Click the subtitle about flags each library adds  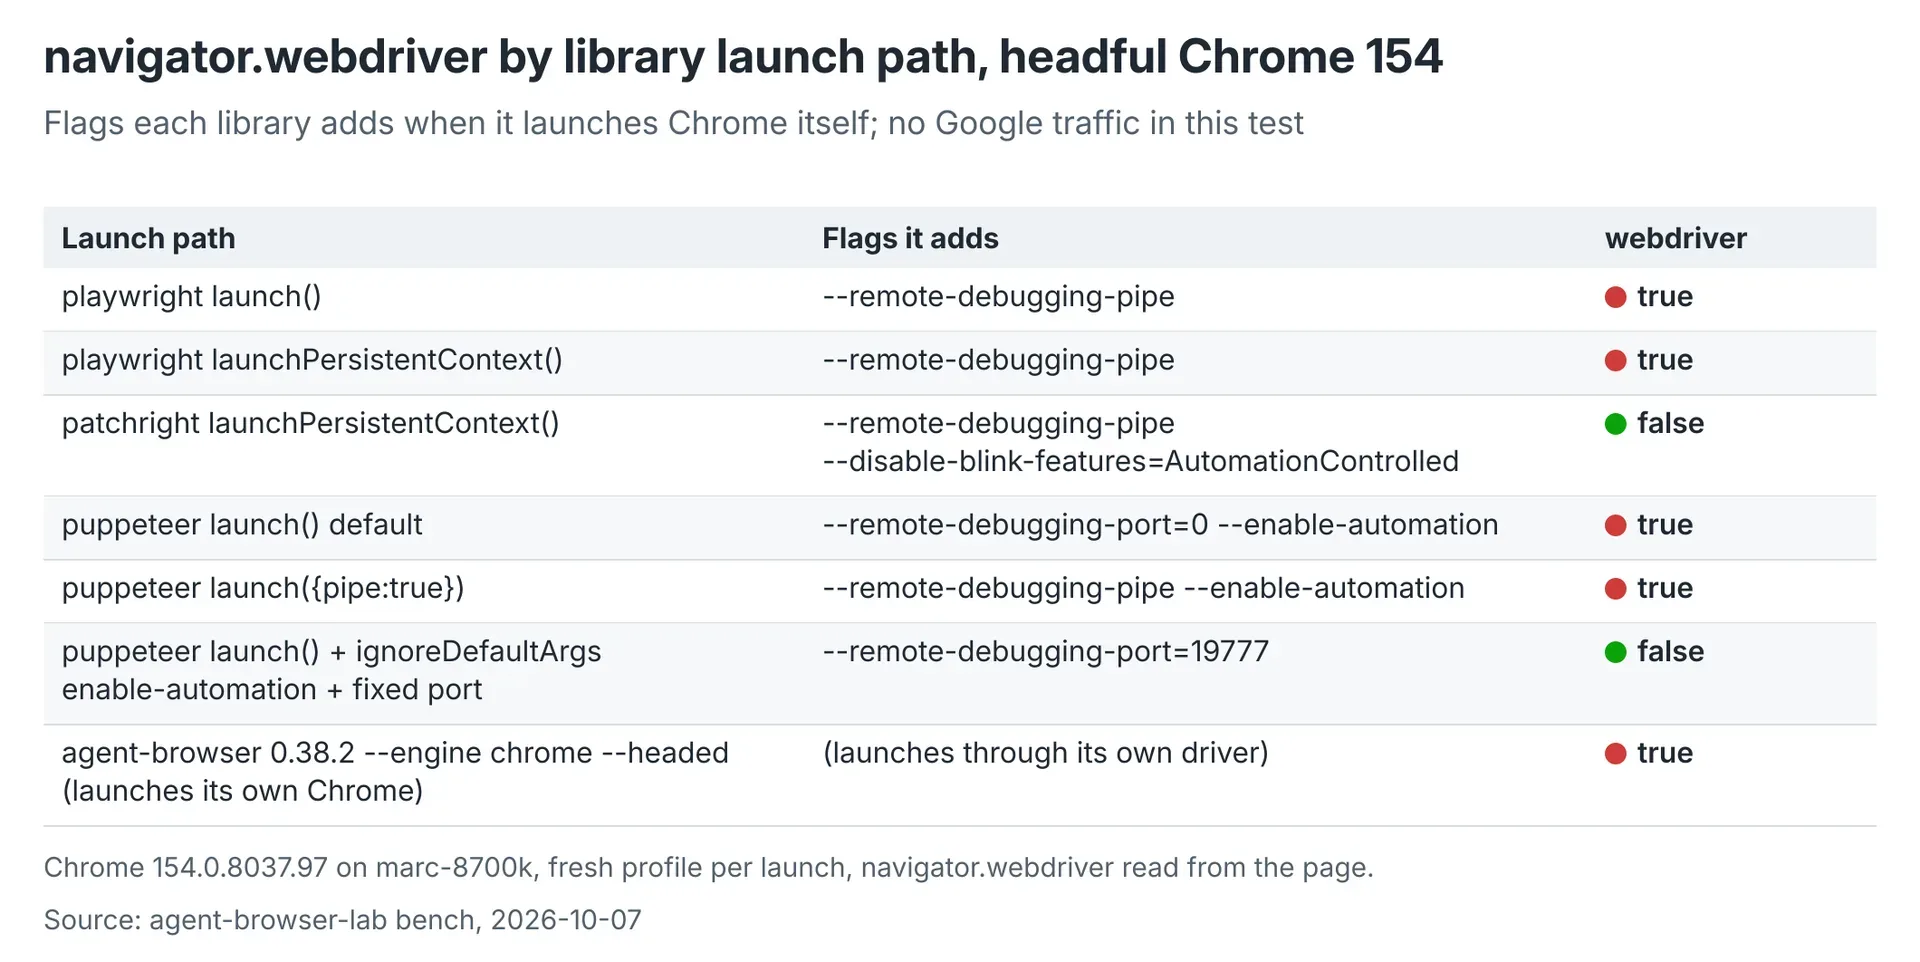pos(673,123)
